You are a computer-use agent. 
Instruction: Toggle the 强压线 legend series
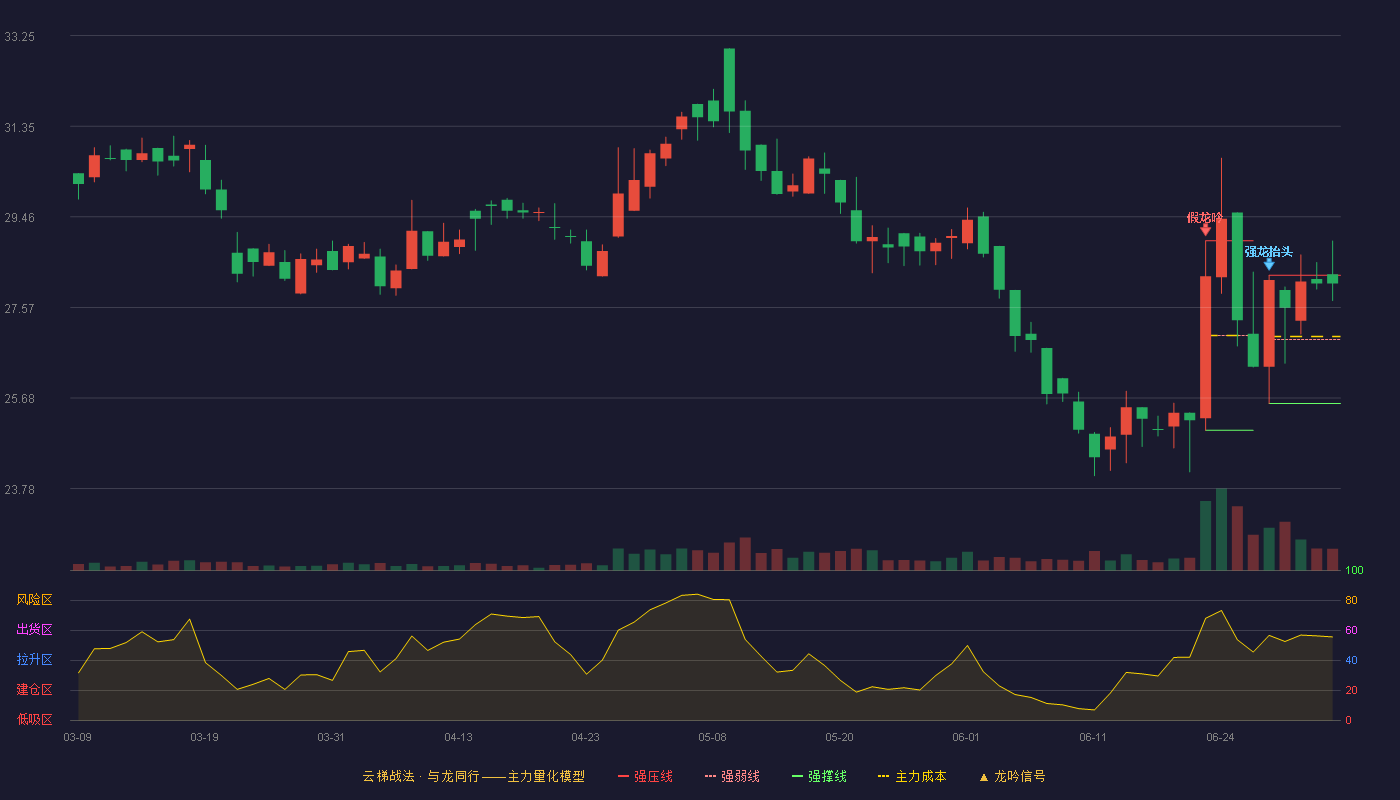[x=645, y=776]
